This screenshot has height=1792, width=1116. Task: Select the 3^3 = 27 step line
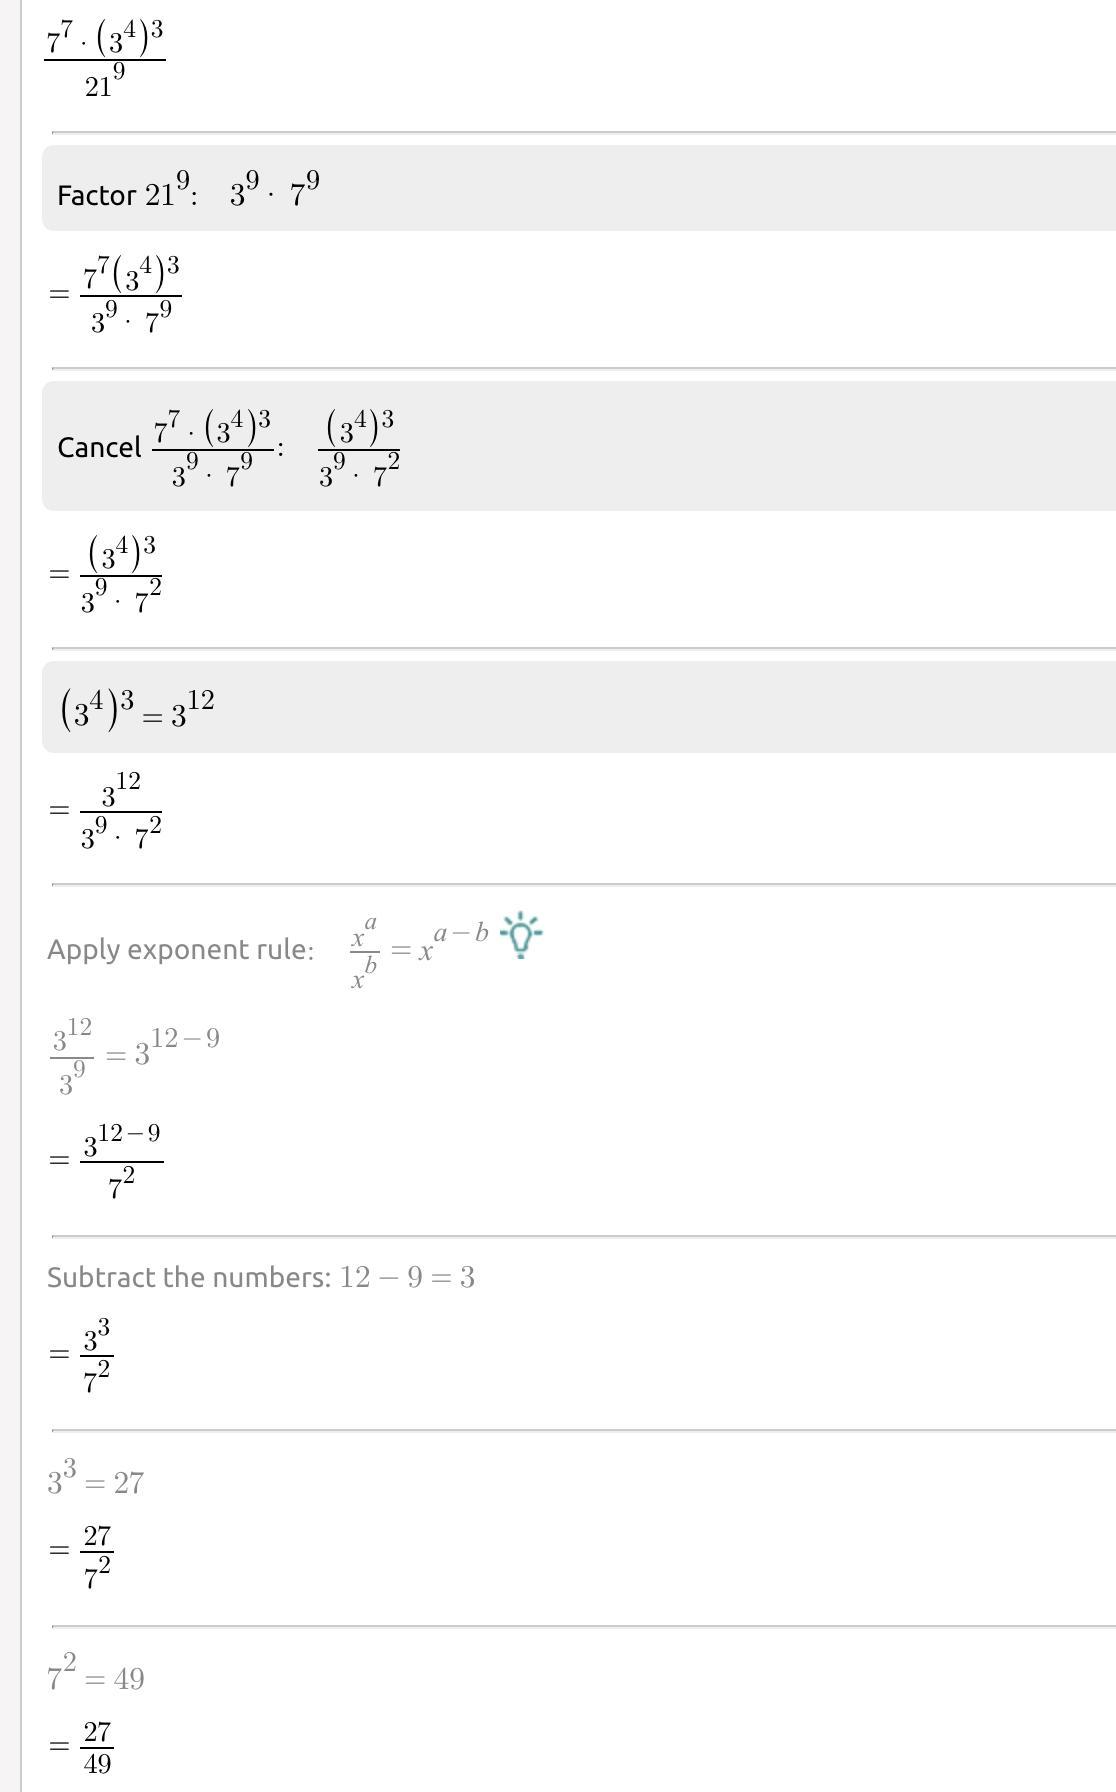[95, 1480]
